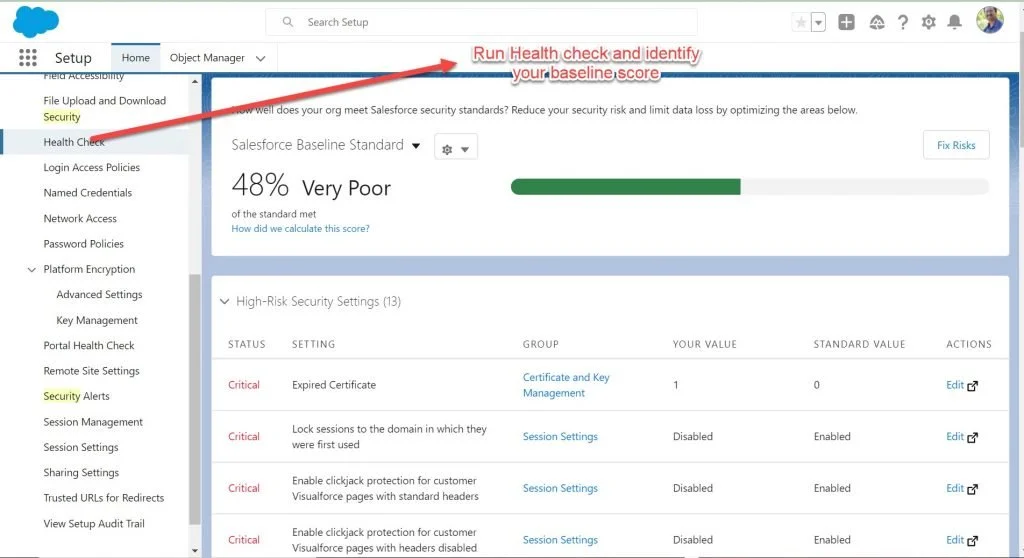Open the user profile avatar
Screen dimensions: 1024x558
990,20
